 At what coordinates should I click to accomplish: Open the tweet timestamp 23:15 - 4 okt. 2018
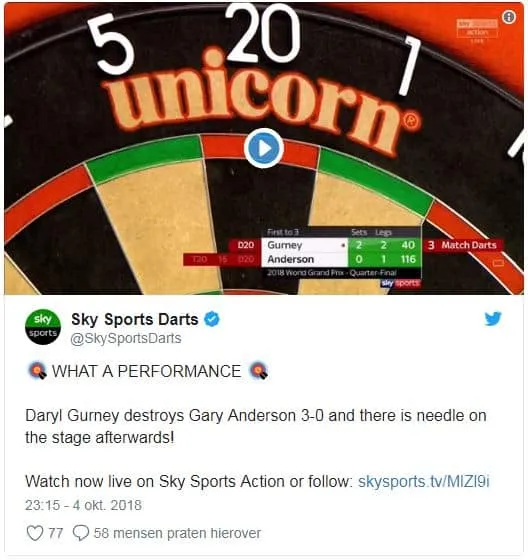pos(83,505)
